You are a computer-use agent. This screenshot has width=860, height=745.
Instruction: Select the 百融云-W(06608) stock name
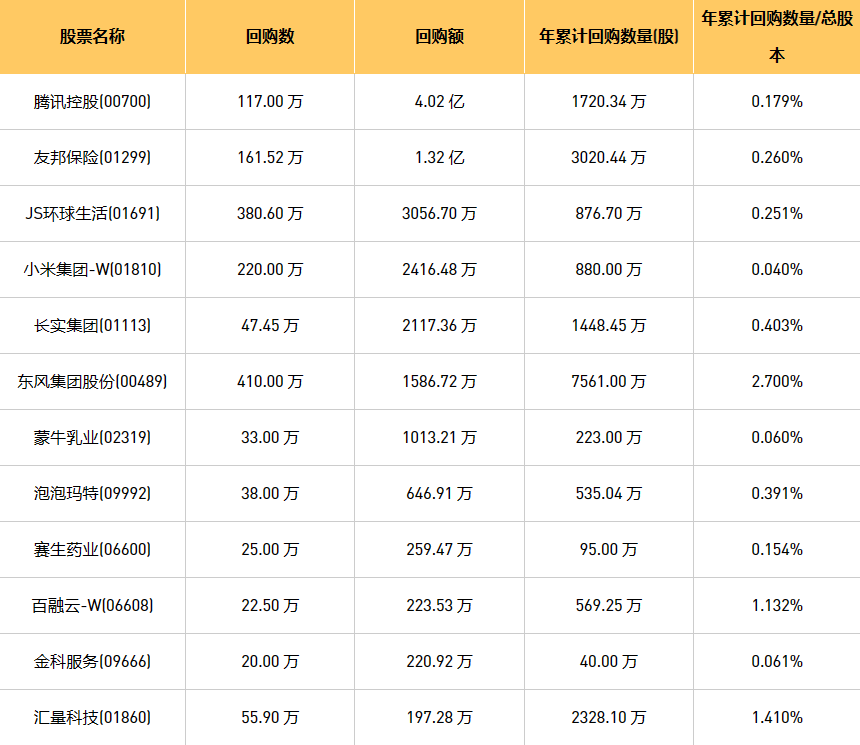click(x=92, y=605)
